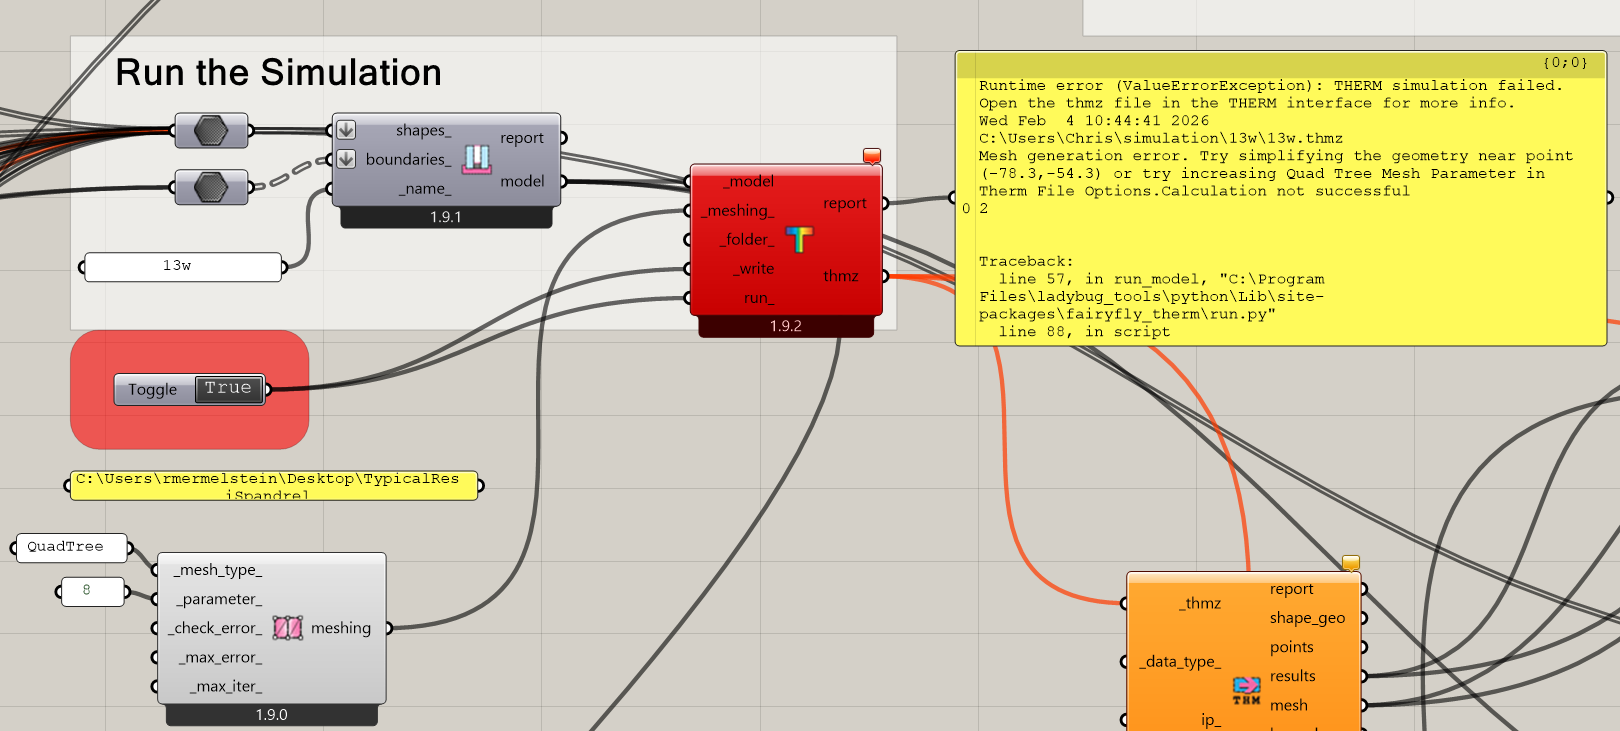Click the Run the Simulation group title
This screenshot has height=731, width=1620.
coord(278,73)
